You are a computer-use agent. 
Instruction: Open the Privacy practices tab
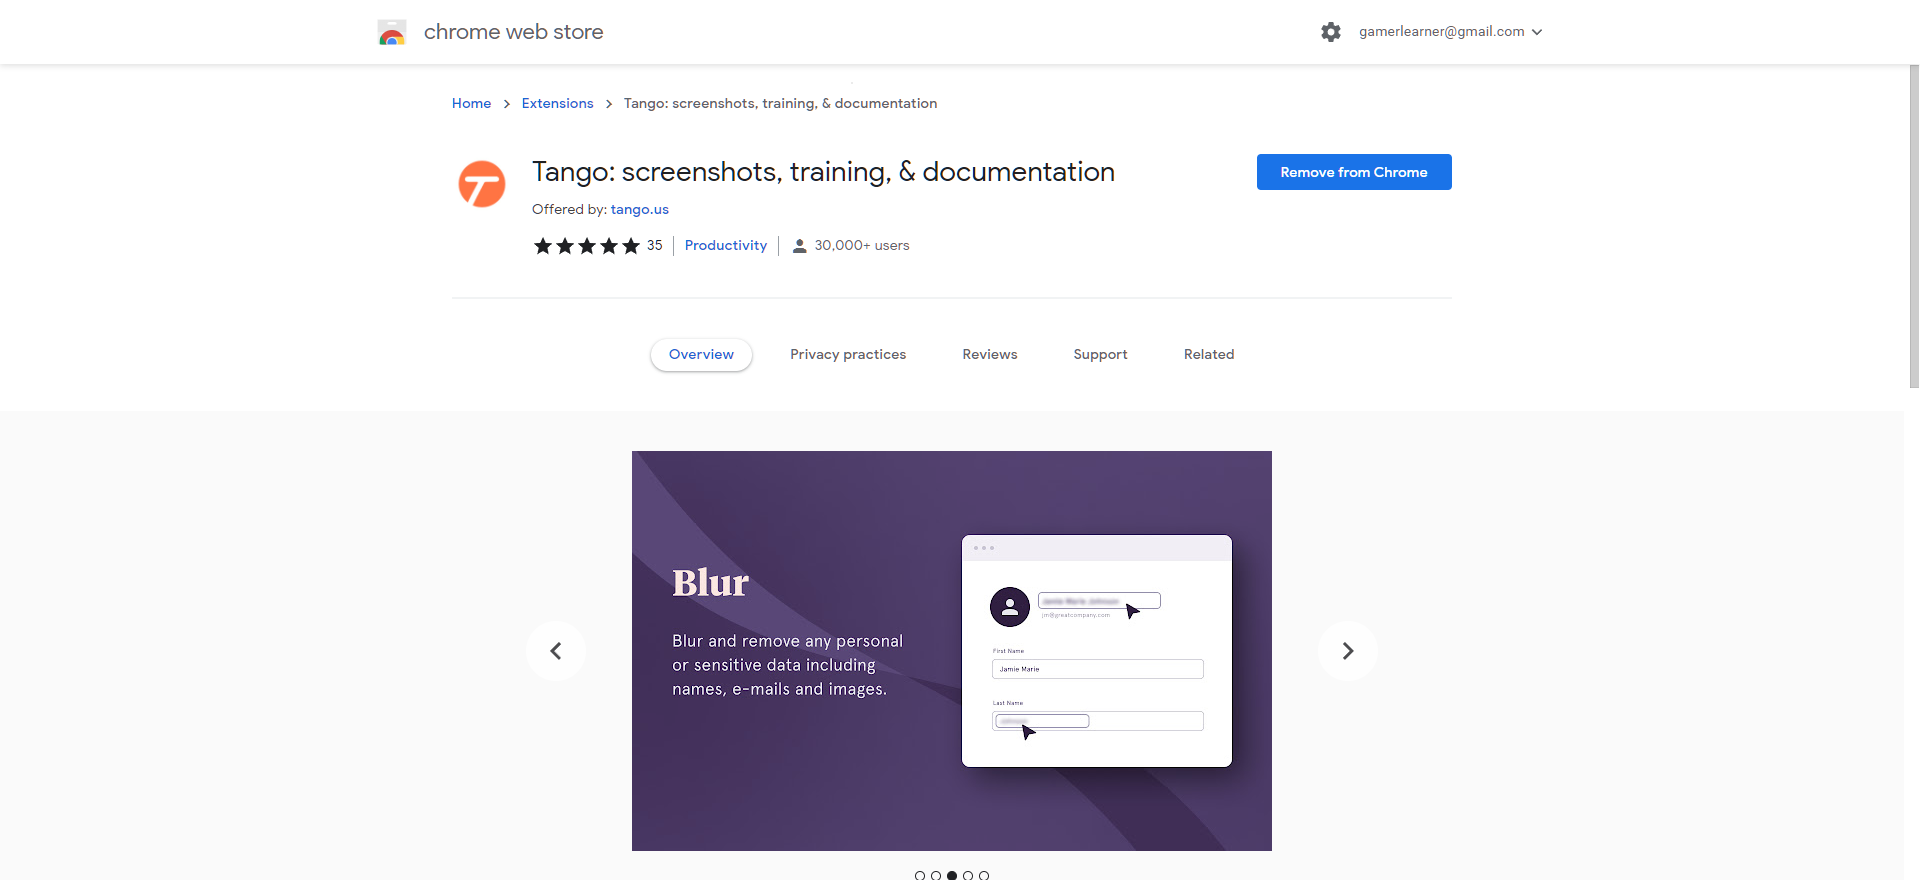(x=848, y=355)
